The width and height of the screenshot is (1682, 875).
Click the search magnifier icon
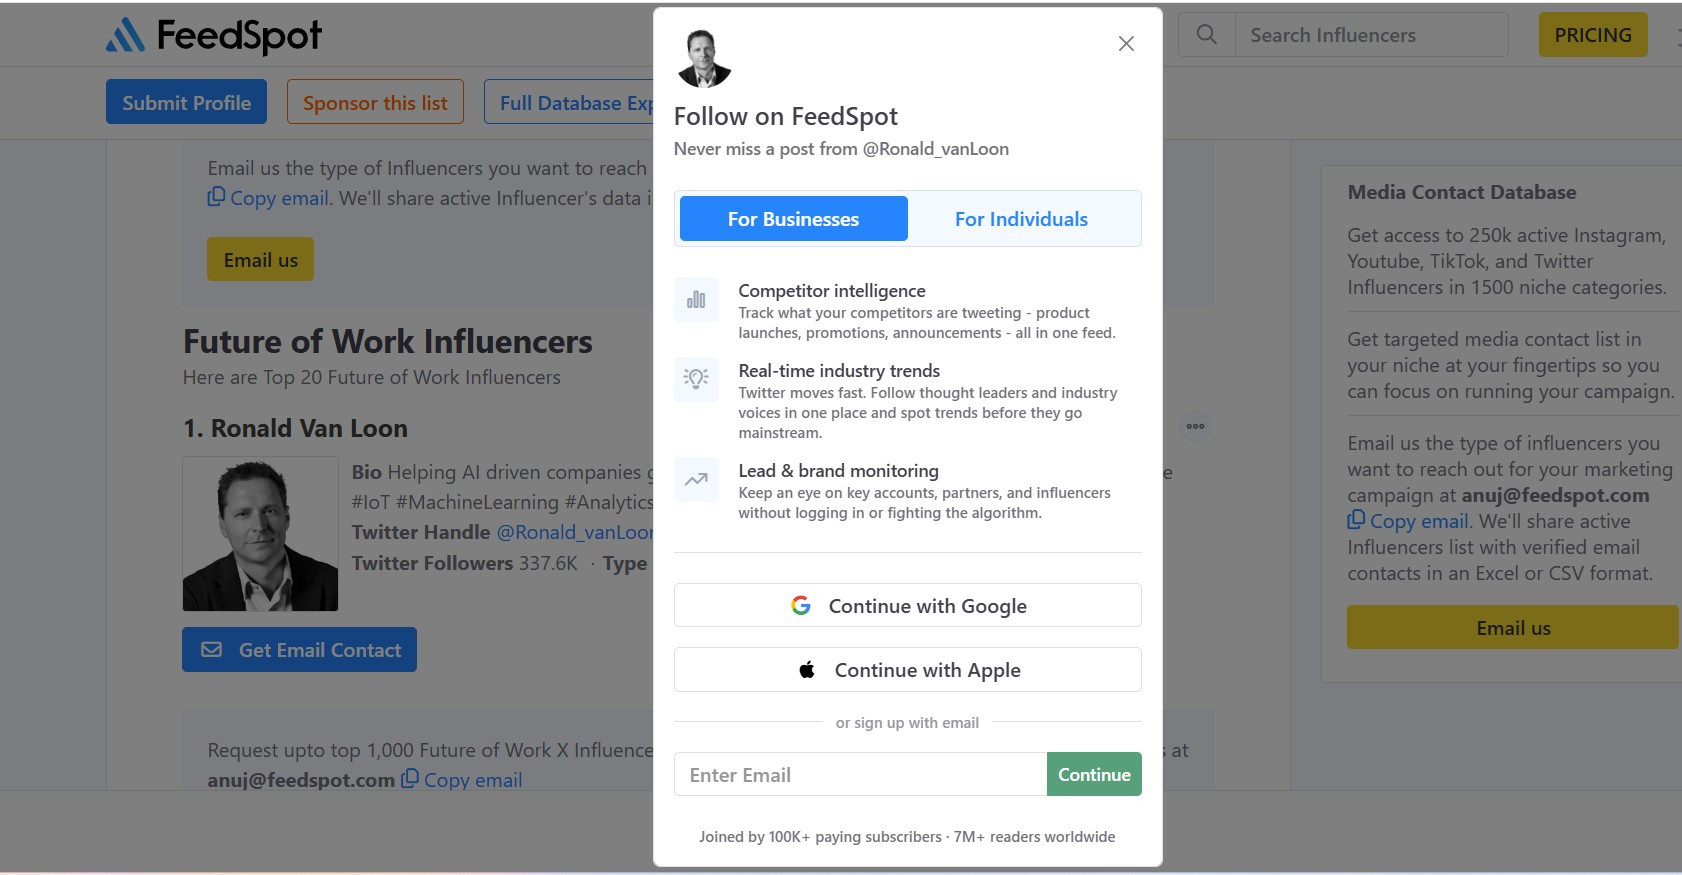coord(1207,35)
